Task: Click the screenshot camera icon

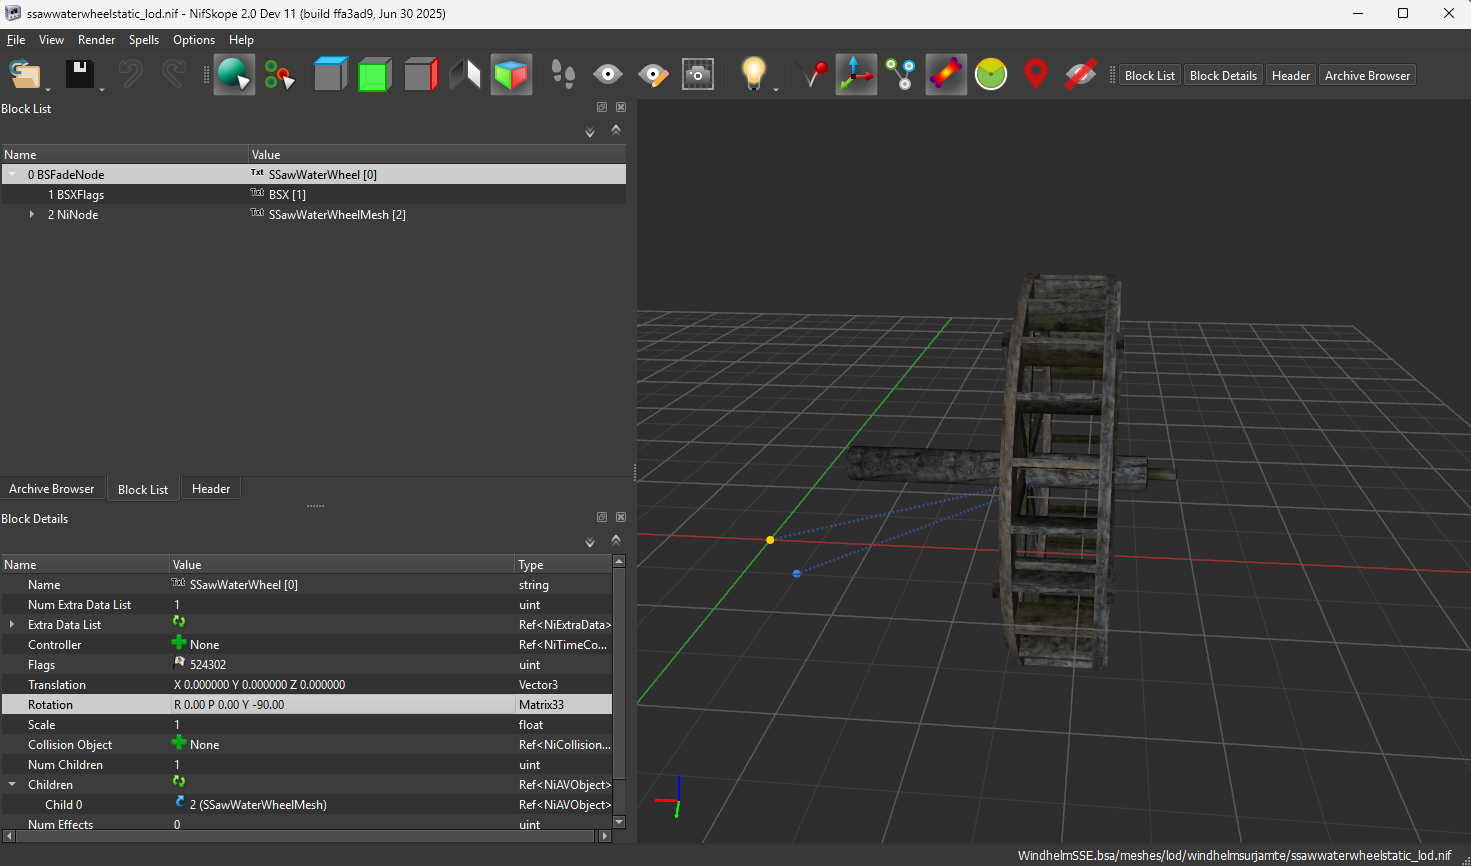Action: click(698, 75)
